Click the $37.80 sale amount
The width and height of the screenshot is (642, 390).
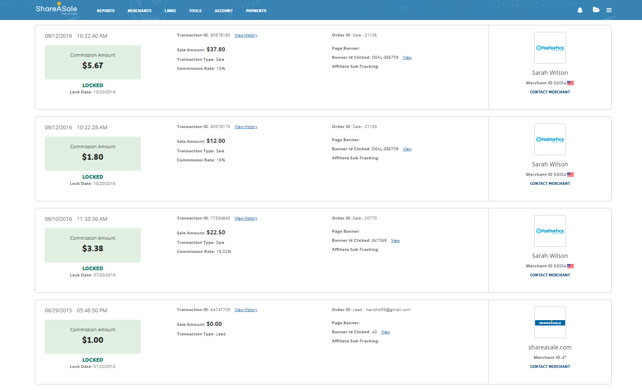pyautogui.click(x=216, y=50)
